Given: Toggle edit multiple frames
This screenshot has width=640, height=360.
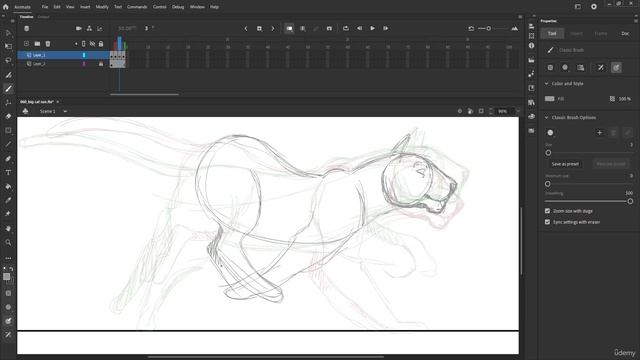Looking at the screenshot, I should (x=302, y=29).
